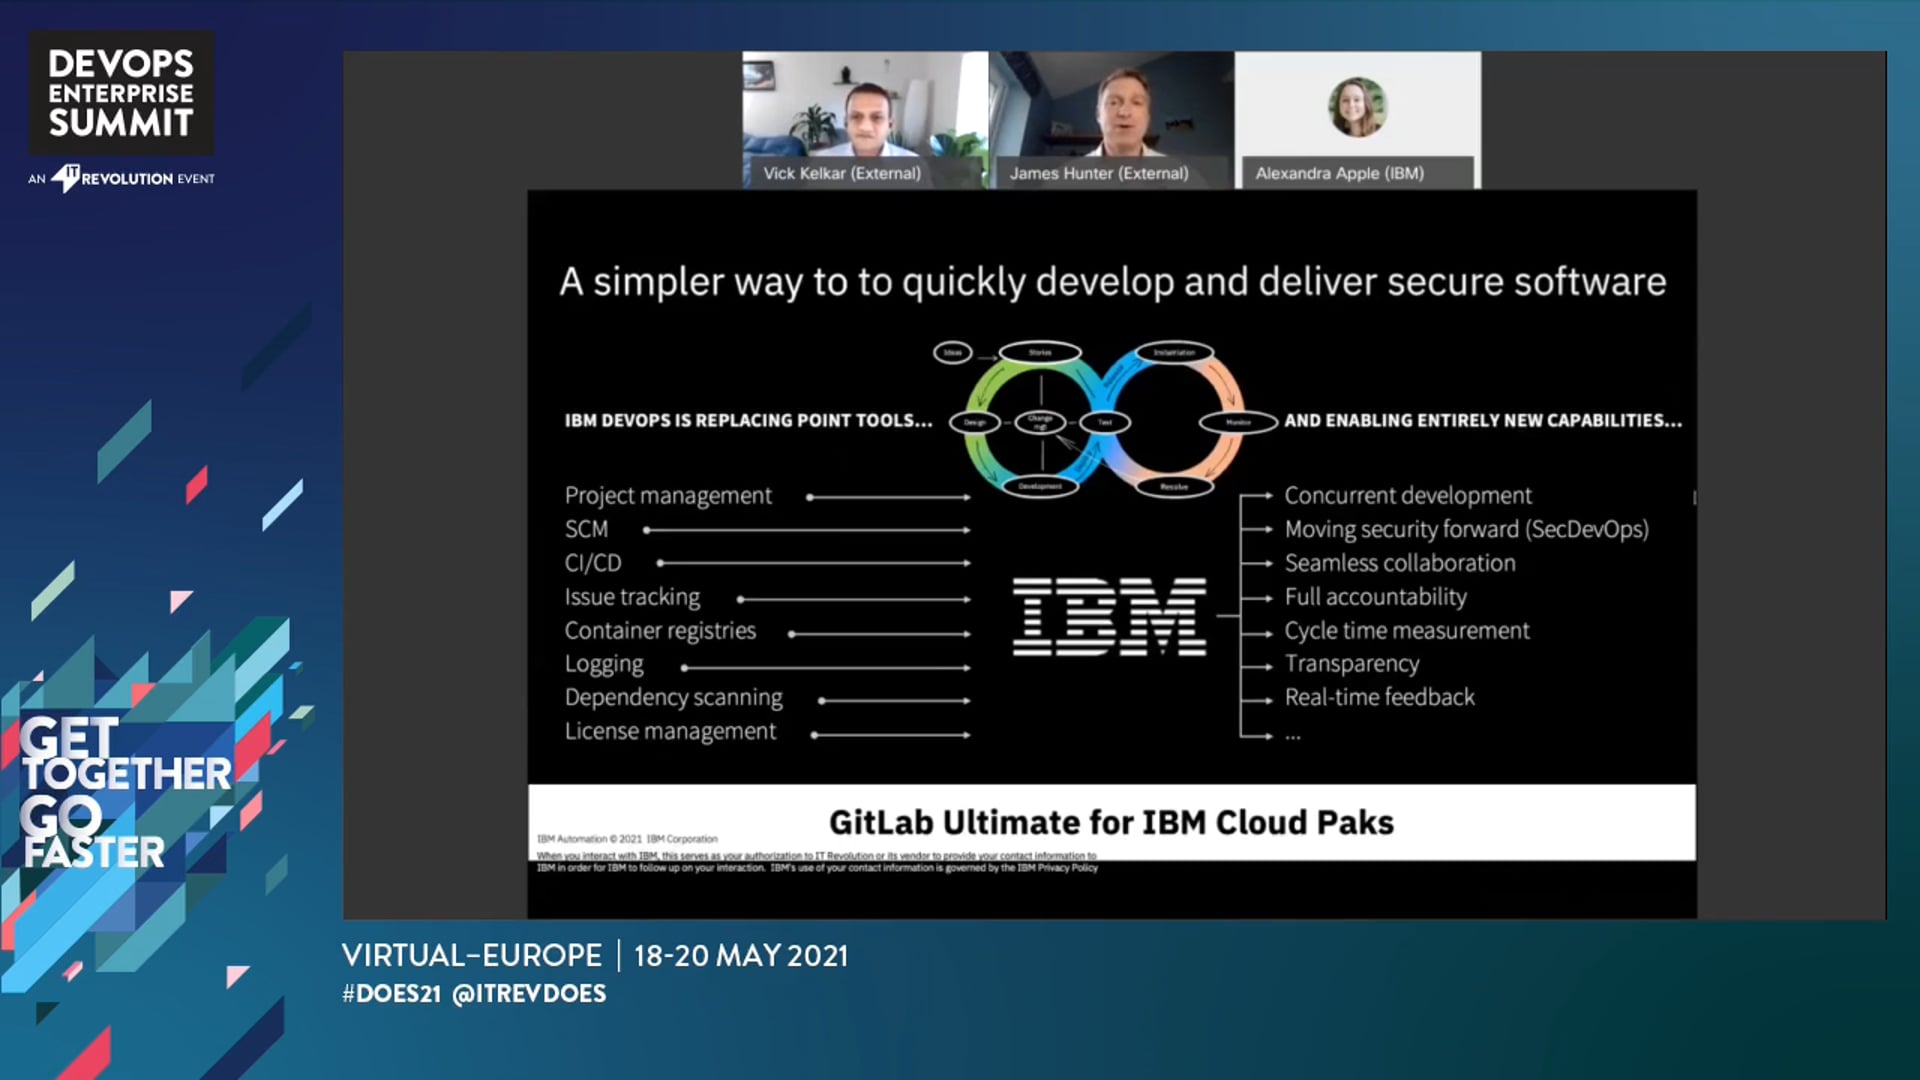The image size is (1920, 1080).
Task: Click the 'Alexandra Apple (IBM)' name label
Action: (x=1340, y=173)
